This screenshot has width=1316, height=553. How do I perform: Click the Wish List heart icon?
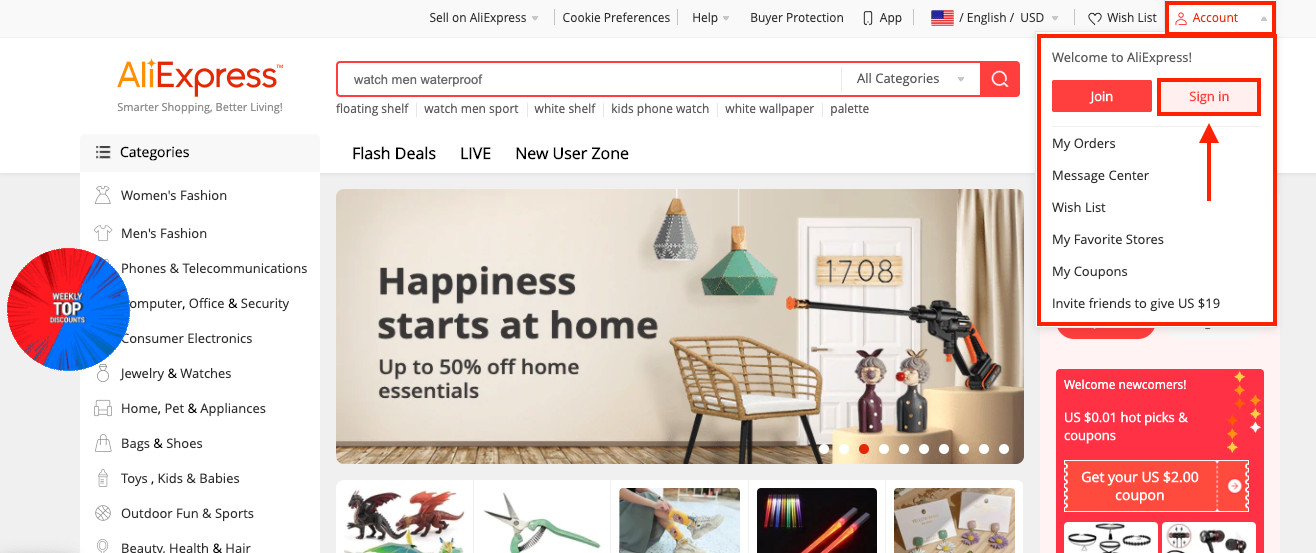click(1095, 18)
